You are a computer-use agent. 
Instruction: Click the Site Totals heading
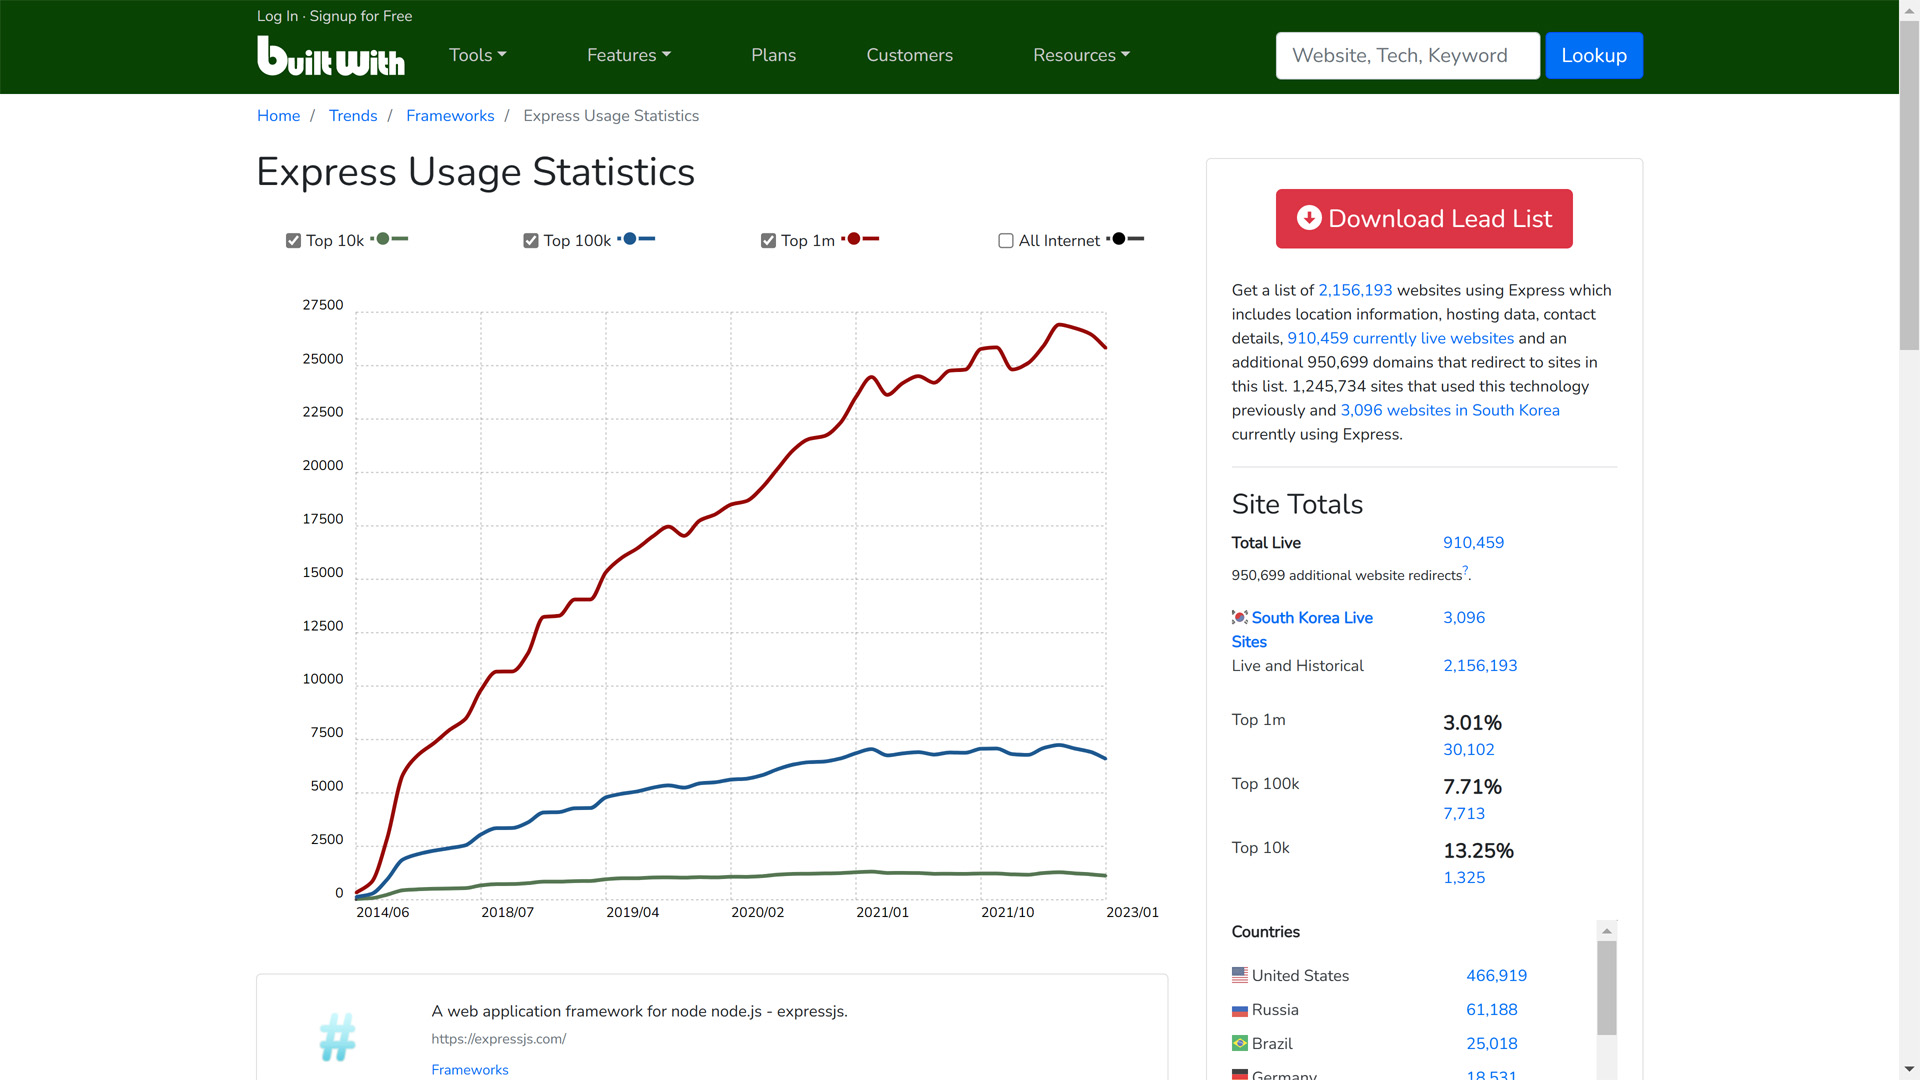click(x=1297, y=504)
